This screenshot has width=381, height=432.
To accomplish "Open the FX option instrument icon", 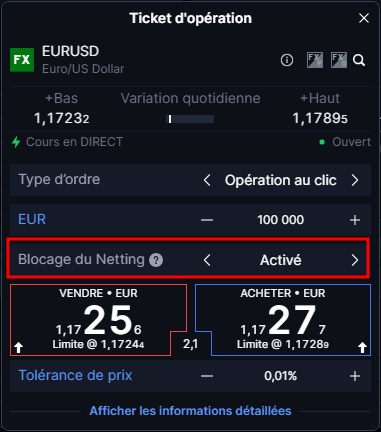I will tap(339, 60).
